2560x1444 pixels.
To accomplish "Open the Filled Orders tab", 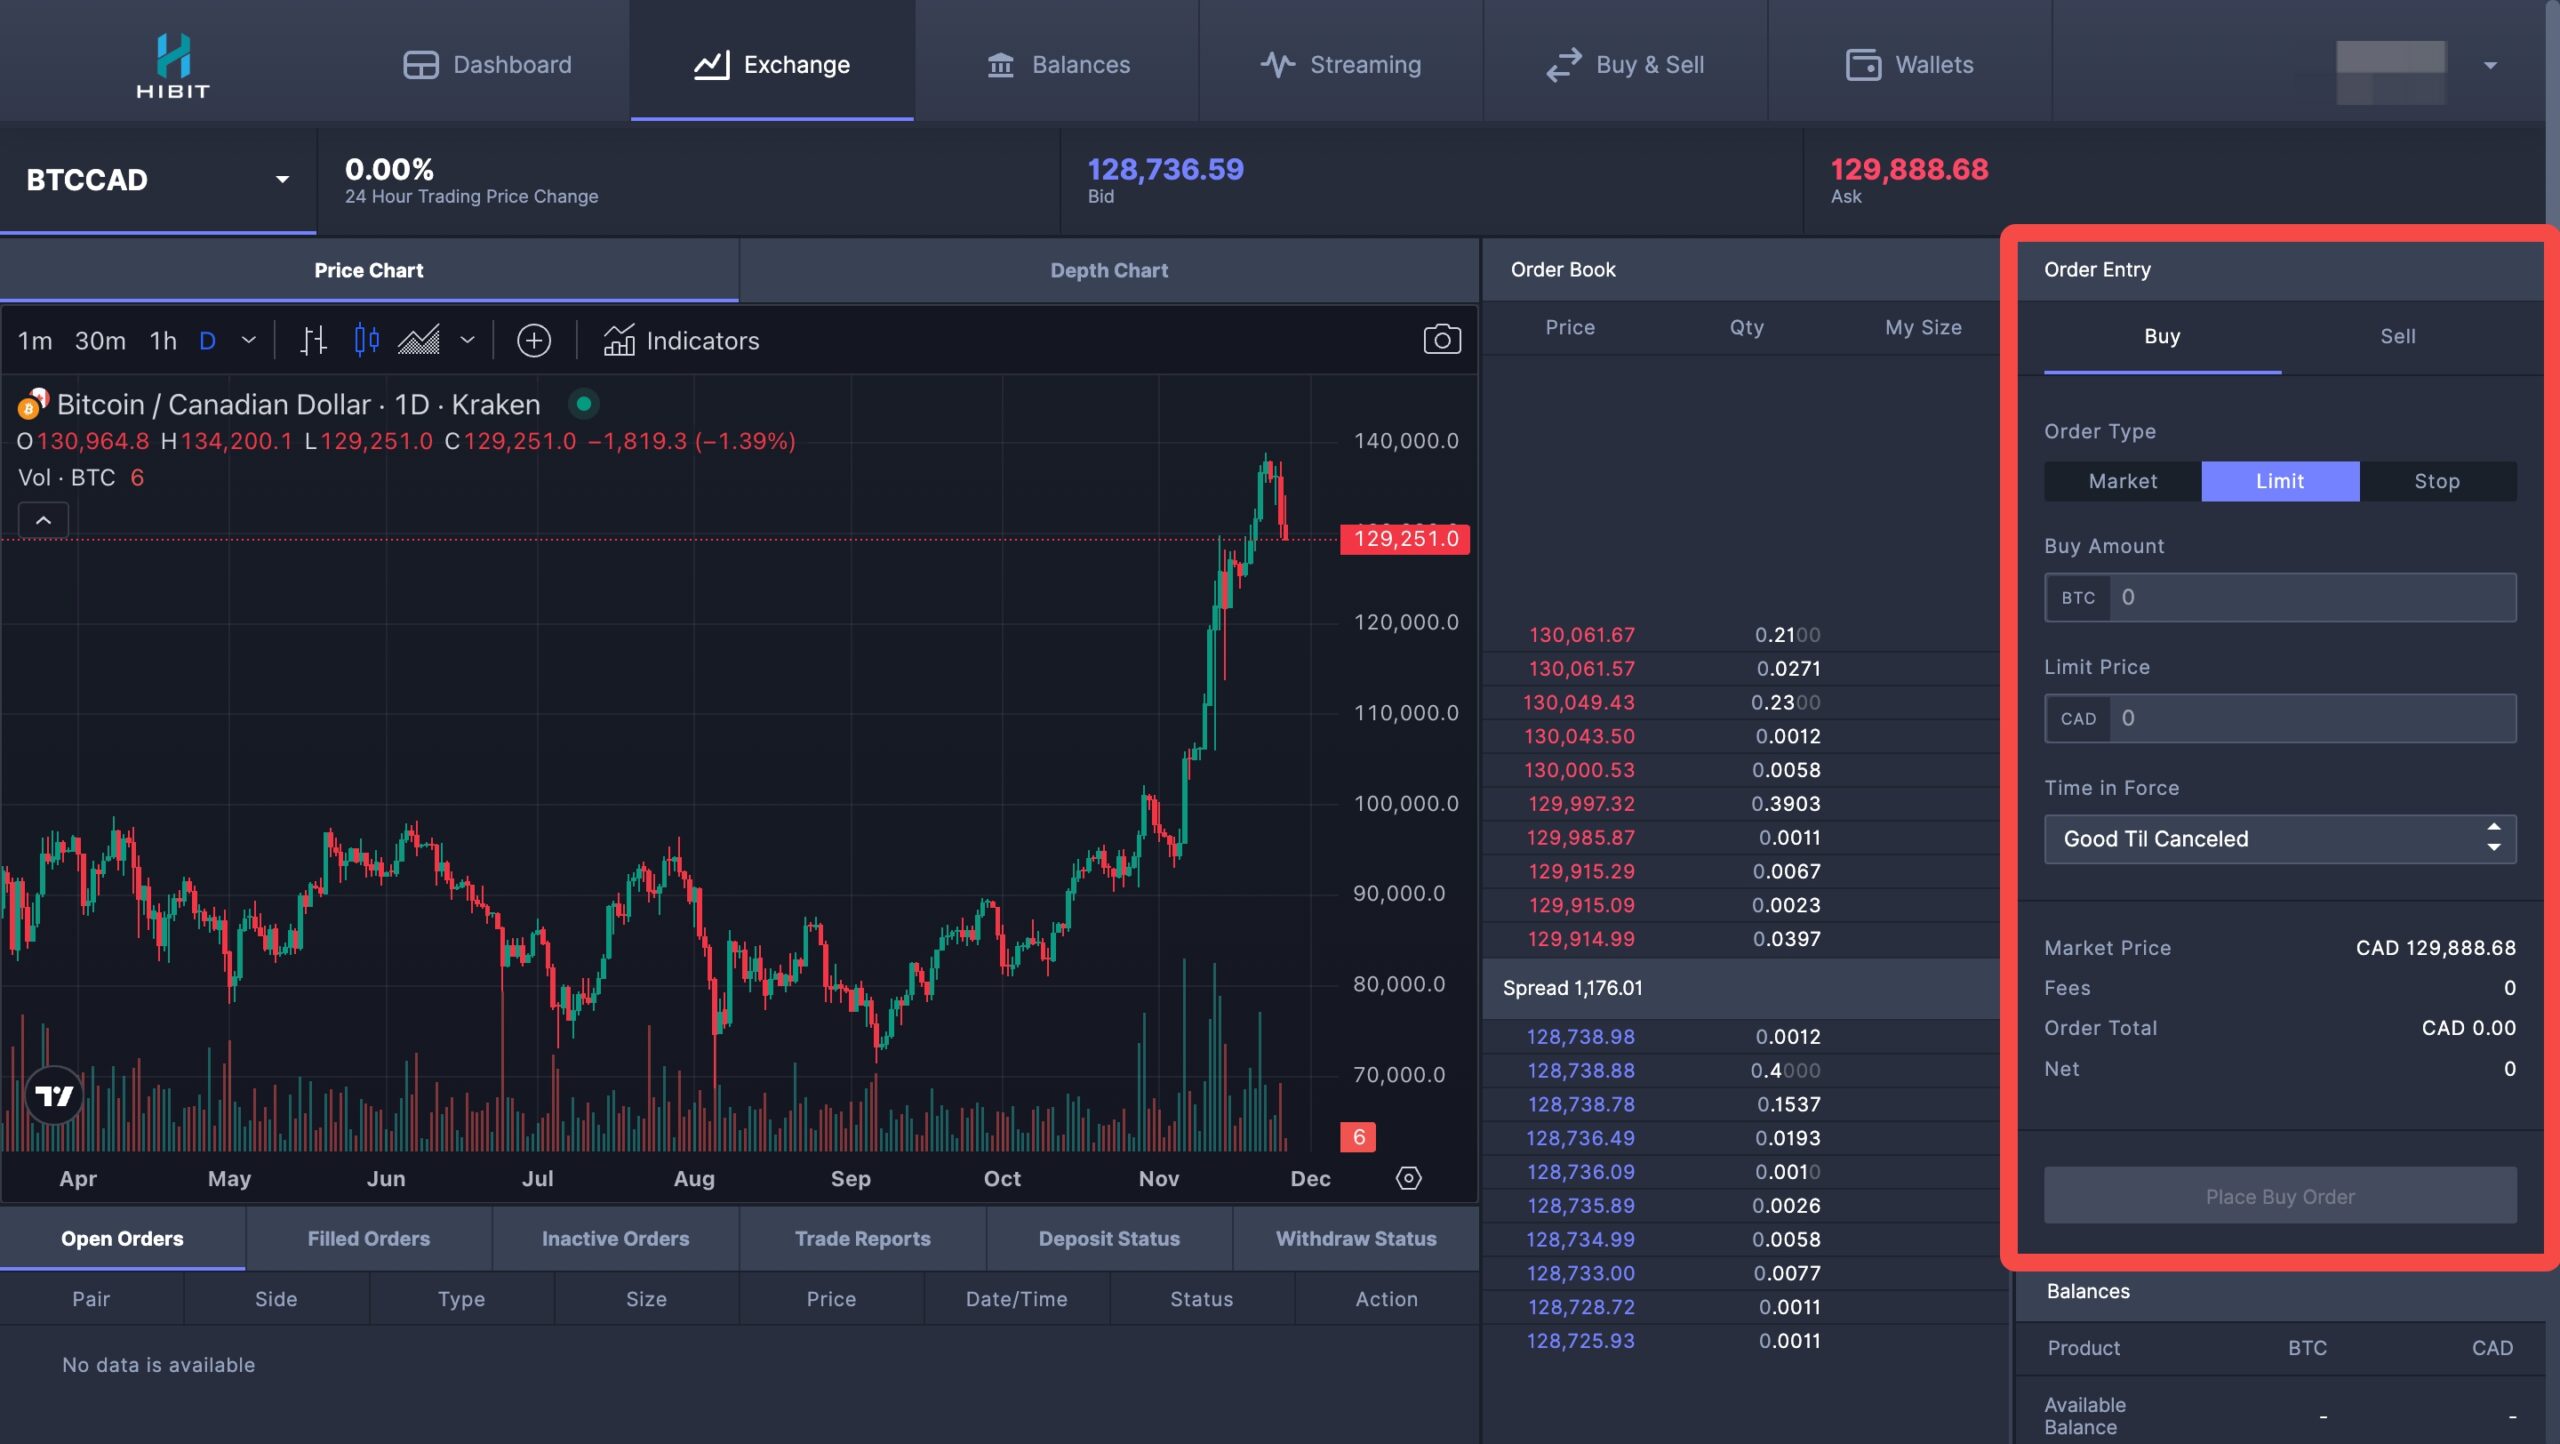I will 369,1239.
